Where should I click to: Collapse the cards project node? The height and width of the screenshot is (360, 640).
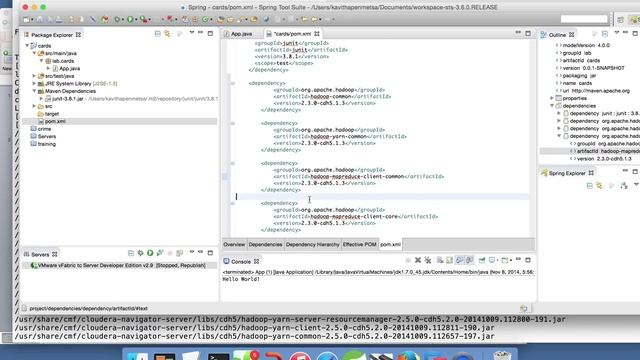pyautogui.click(x=28, y=46)
